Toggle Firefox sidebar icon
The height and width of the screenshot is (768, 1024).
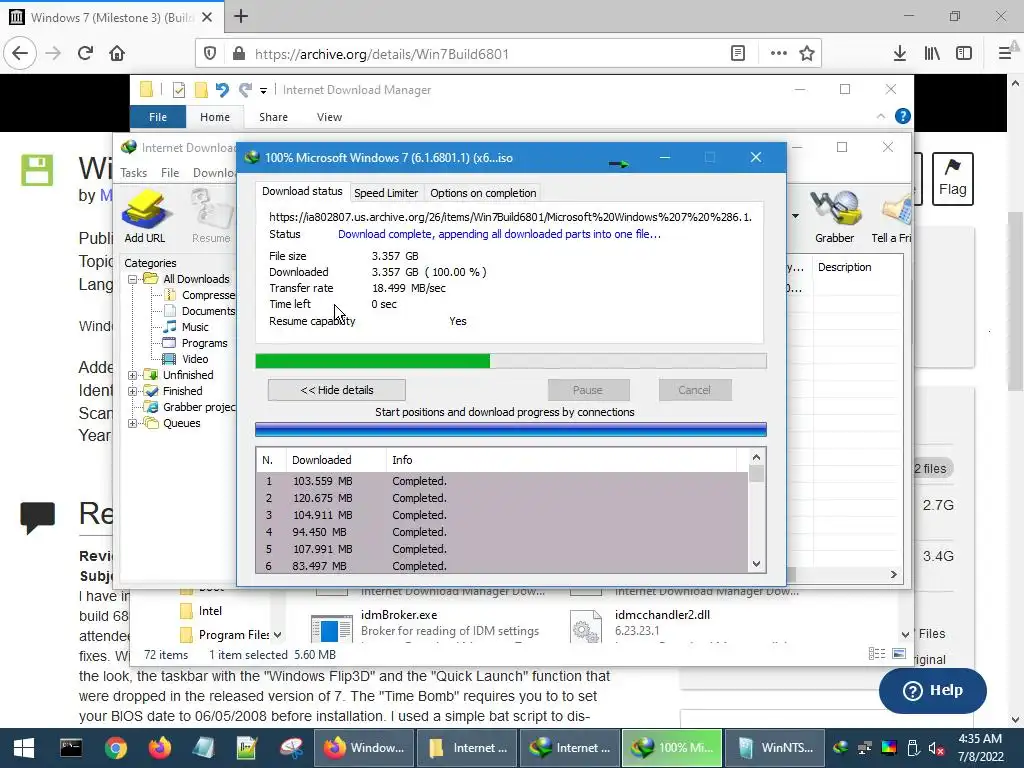point(964,54)
